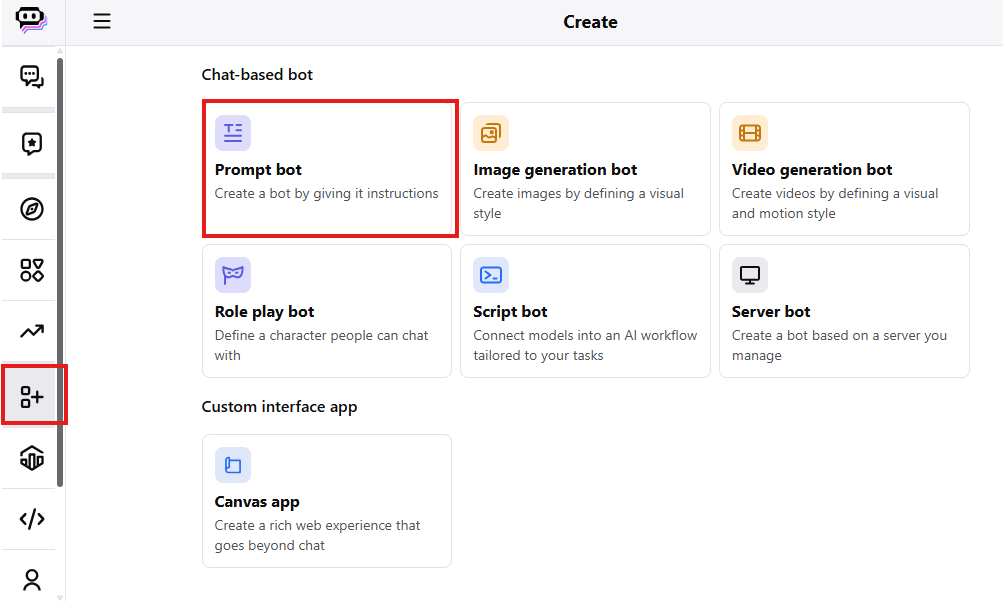1003x601 pixels.
Task: Click the bar chart box sidebar icon
Action: pos(32,458)
